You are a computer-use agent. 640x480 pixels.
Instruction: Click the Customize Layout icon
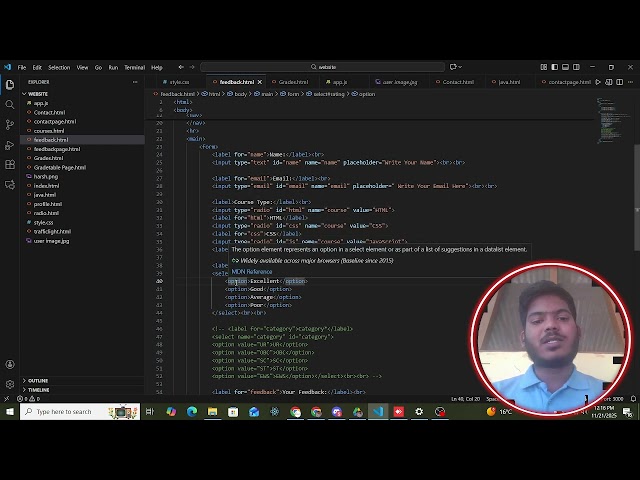tap(544, 67)
